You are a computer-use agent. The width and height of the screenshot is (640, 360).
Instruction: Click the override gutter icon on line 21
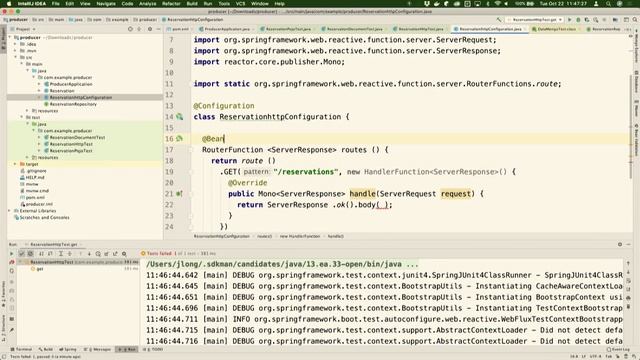click(x=179, y=194)
